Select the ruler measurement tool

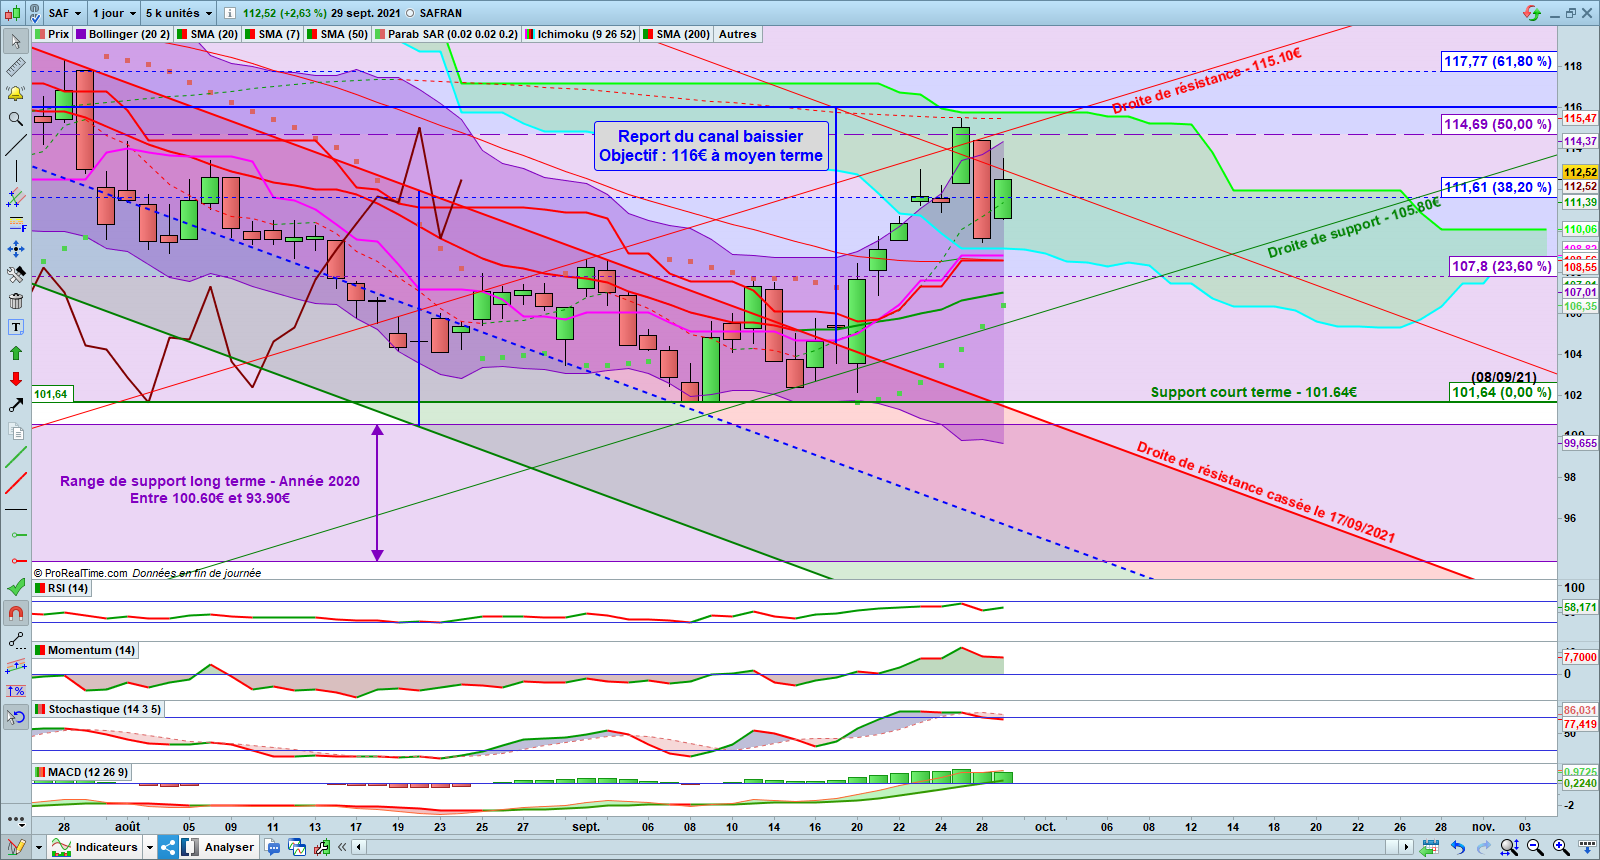[x=16, y=67]
